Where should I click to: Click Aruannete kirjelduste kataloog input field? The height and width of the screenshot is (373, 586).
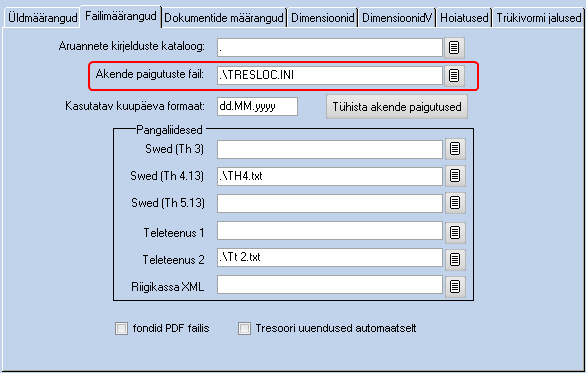point(330,47)
